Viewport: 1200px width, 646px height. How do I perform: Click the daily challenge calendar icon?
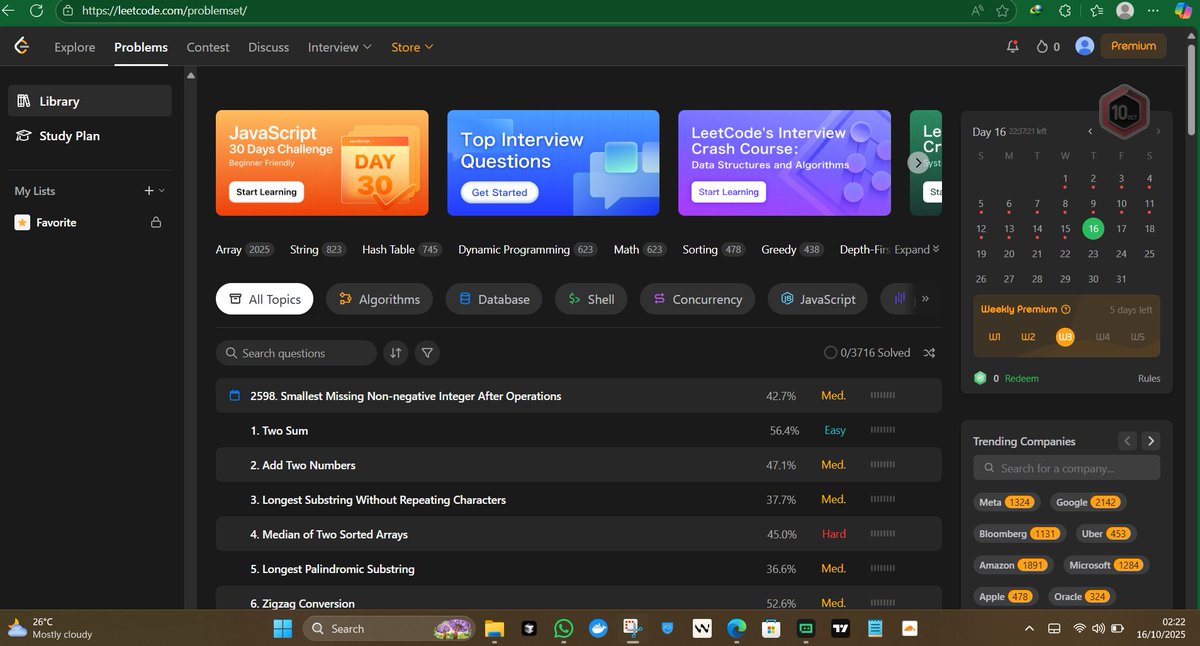(235, 396)
